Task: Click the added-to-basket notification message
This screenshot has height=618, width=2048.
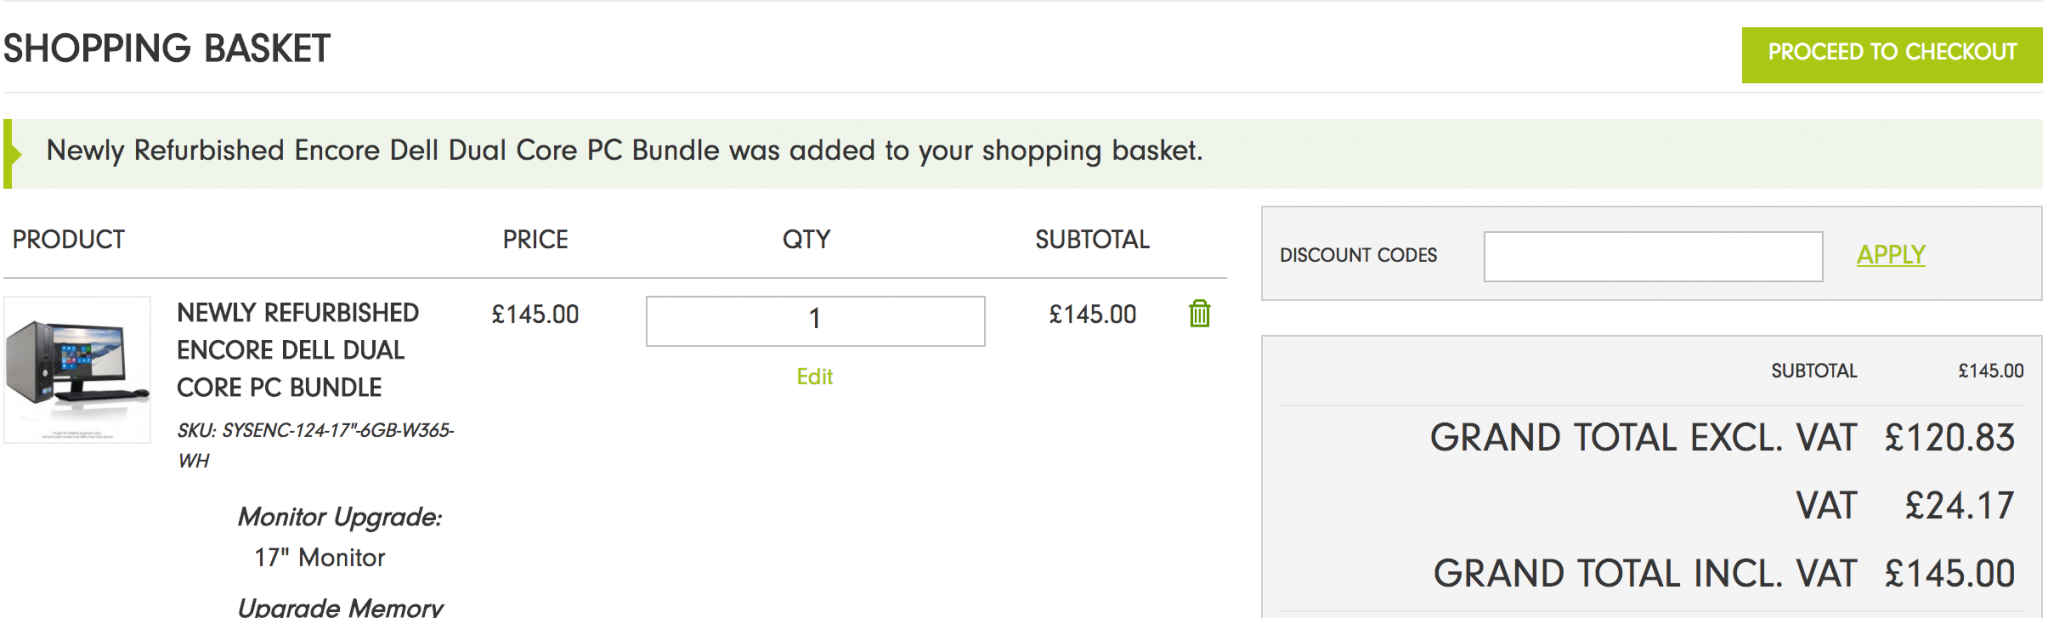Action: point(624,151)
